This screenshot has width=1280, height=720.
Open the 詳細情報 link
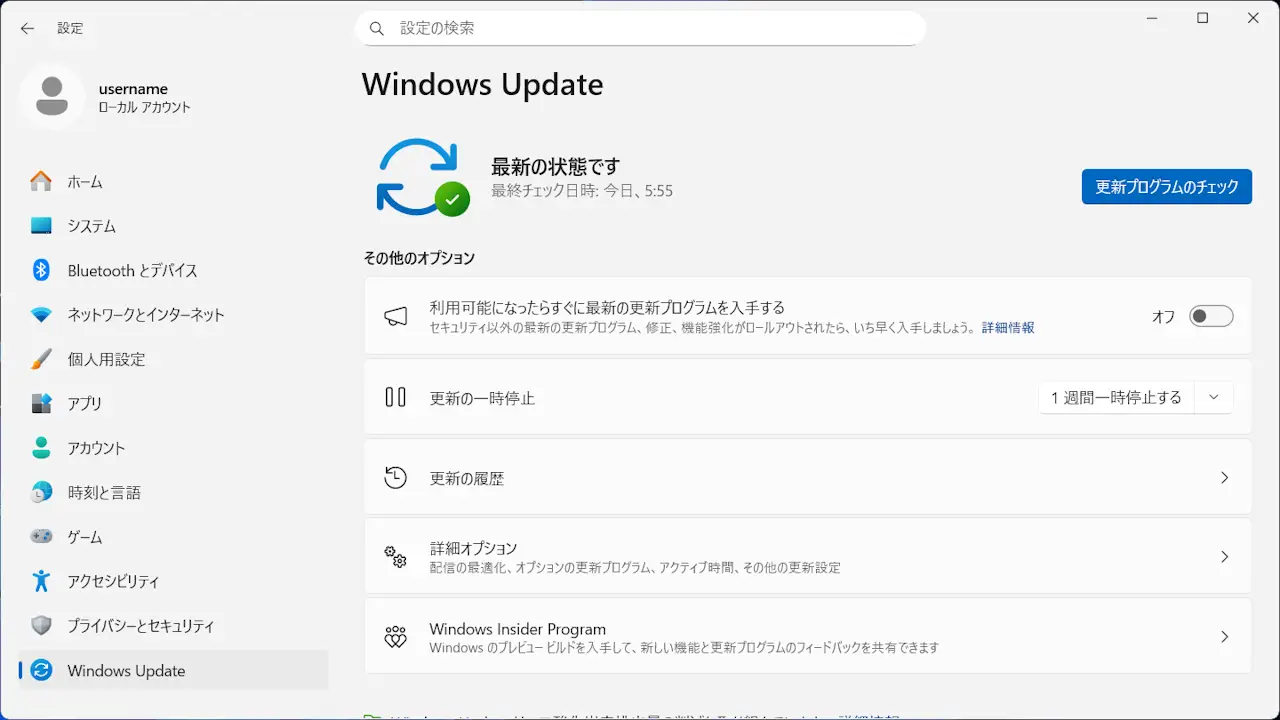(1008, 327)
